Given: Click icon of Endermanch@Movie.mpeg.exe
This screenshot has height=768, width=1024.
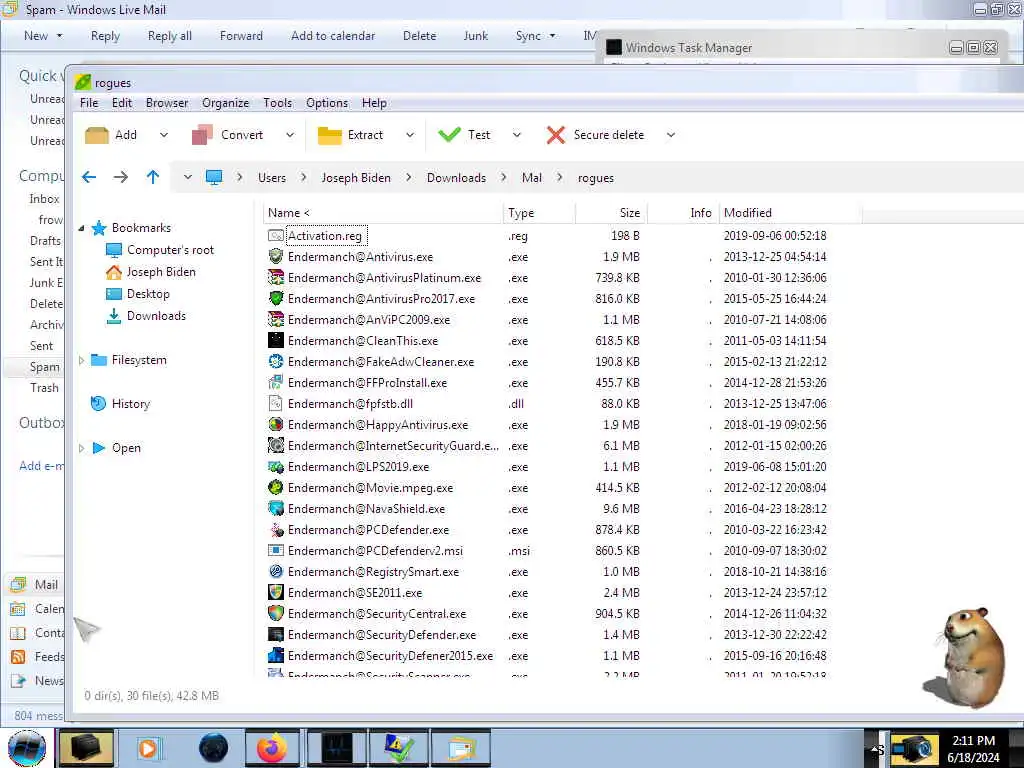Looking at the screenshot, I should [x=276, y=487].
